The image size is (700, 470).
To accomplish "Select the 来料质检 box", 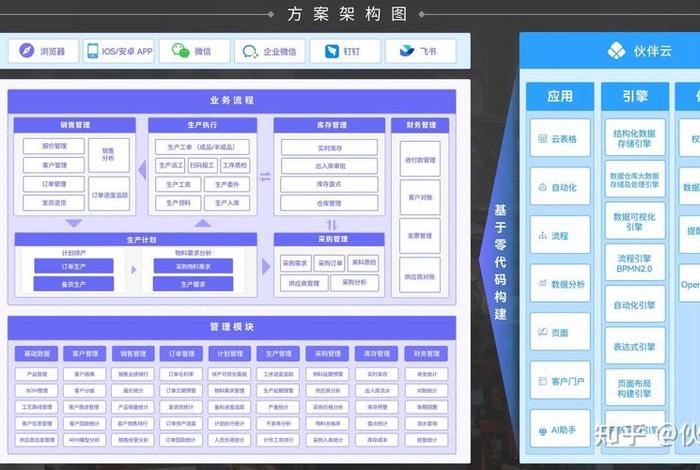I will (x=363, y=263).
